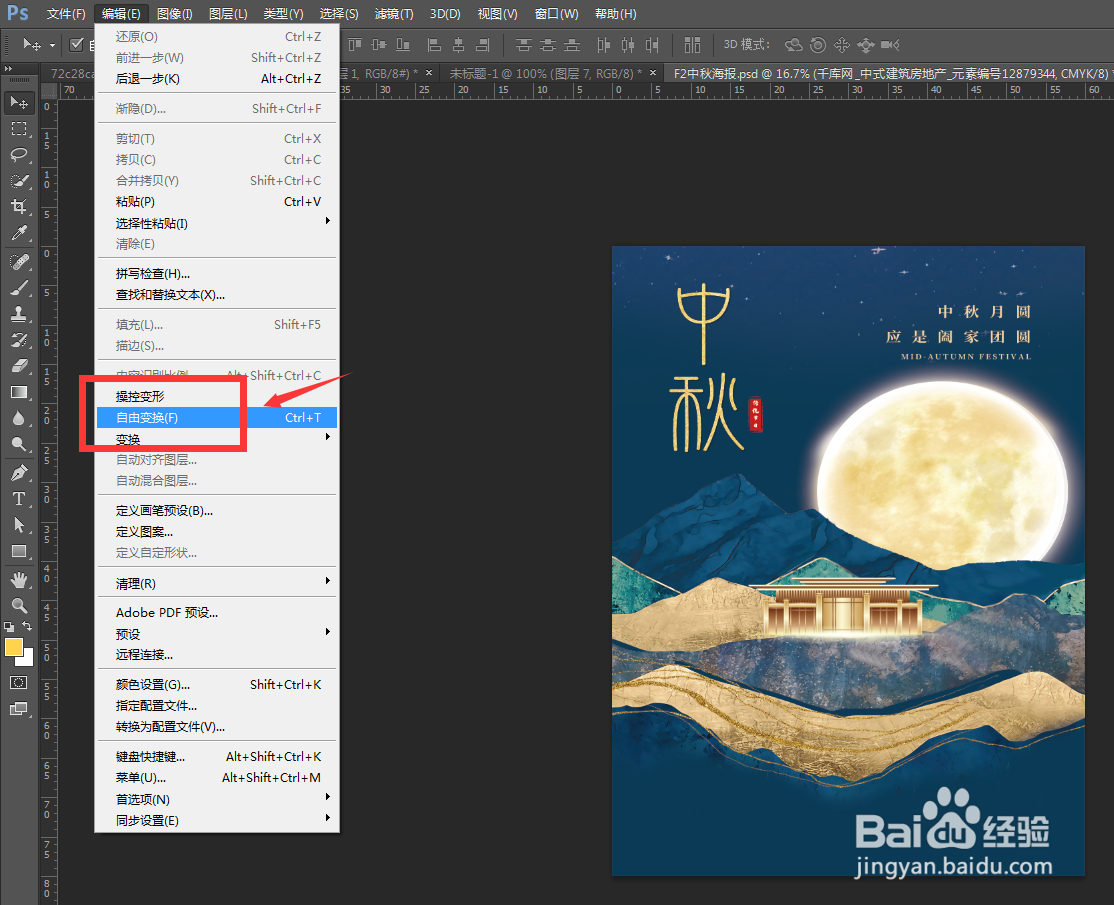The width and height of the screenshot is (1114, 905).
Task: Open 拼写检查(H)... menu entry
Action: point(217,273)
